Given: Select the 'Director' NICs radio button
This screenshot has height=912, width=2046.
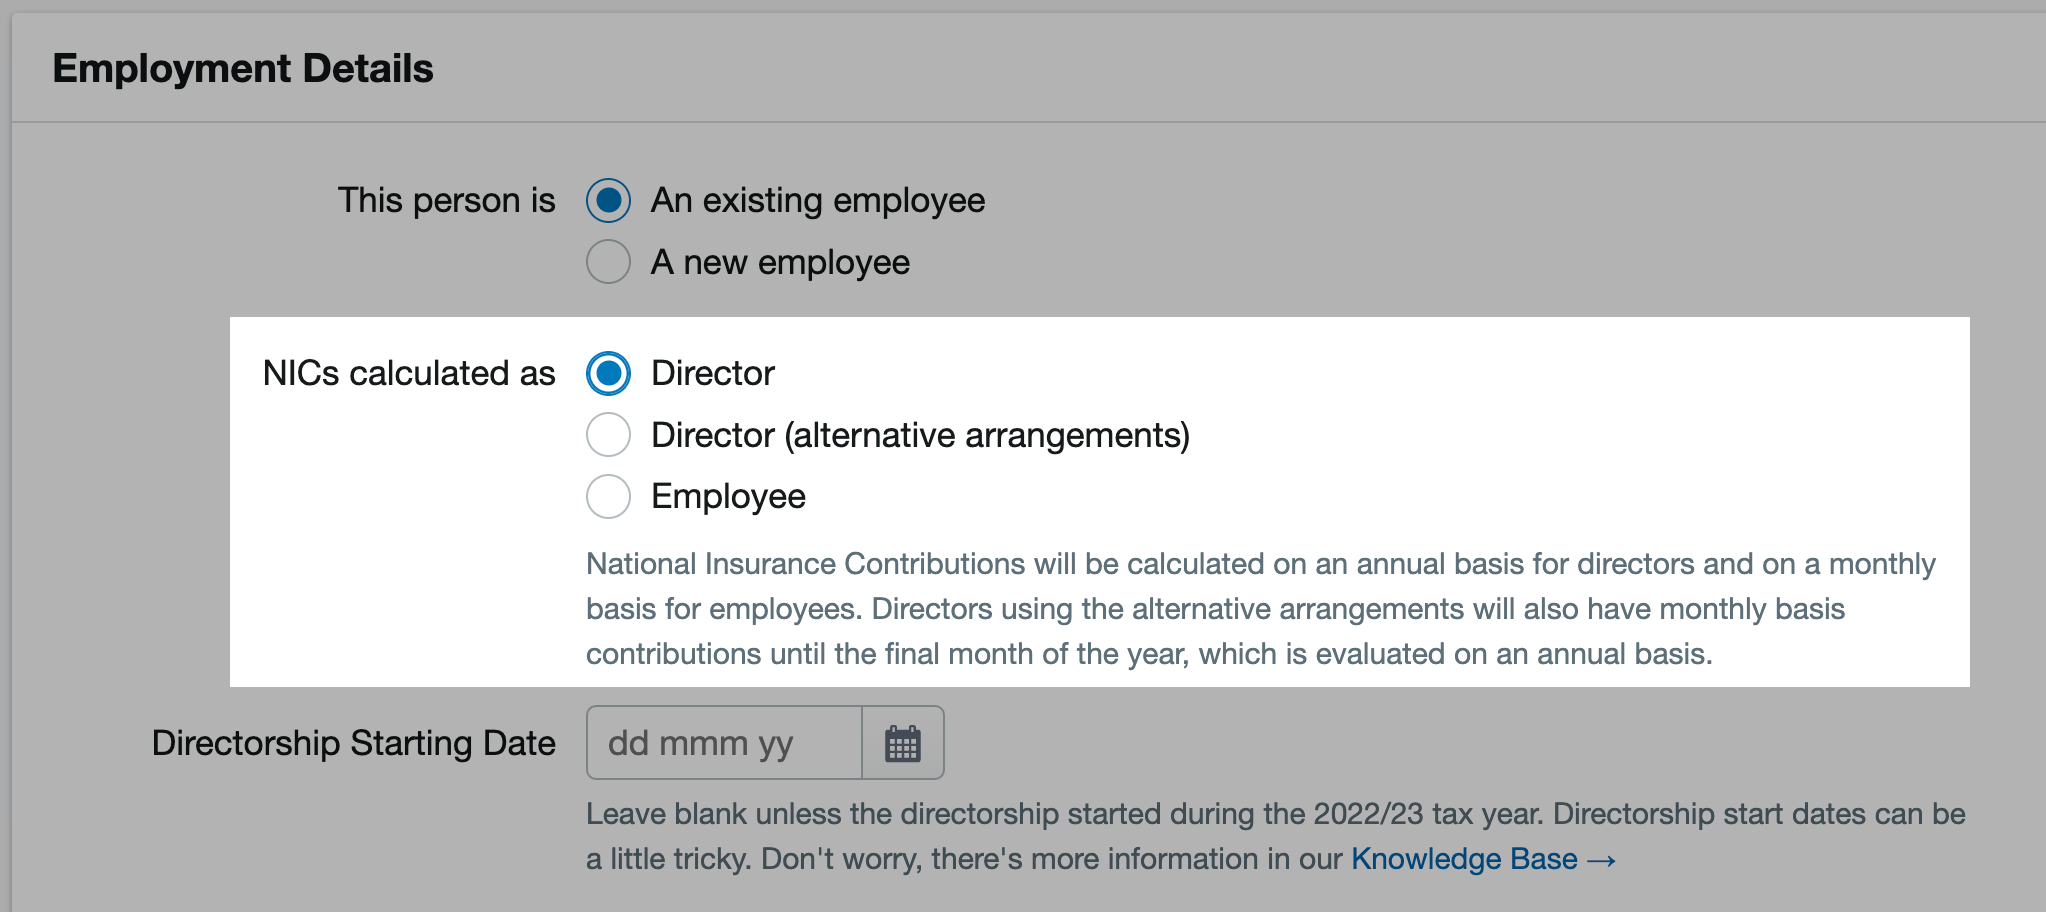Looking at the screenshot, I should (608, 373).
